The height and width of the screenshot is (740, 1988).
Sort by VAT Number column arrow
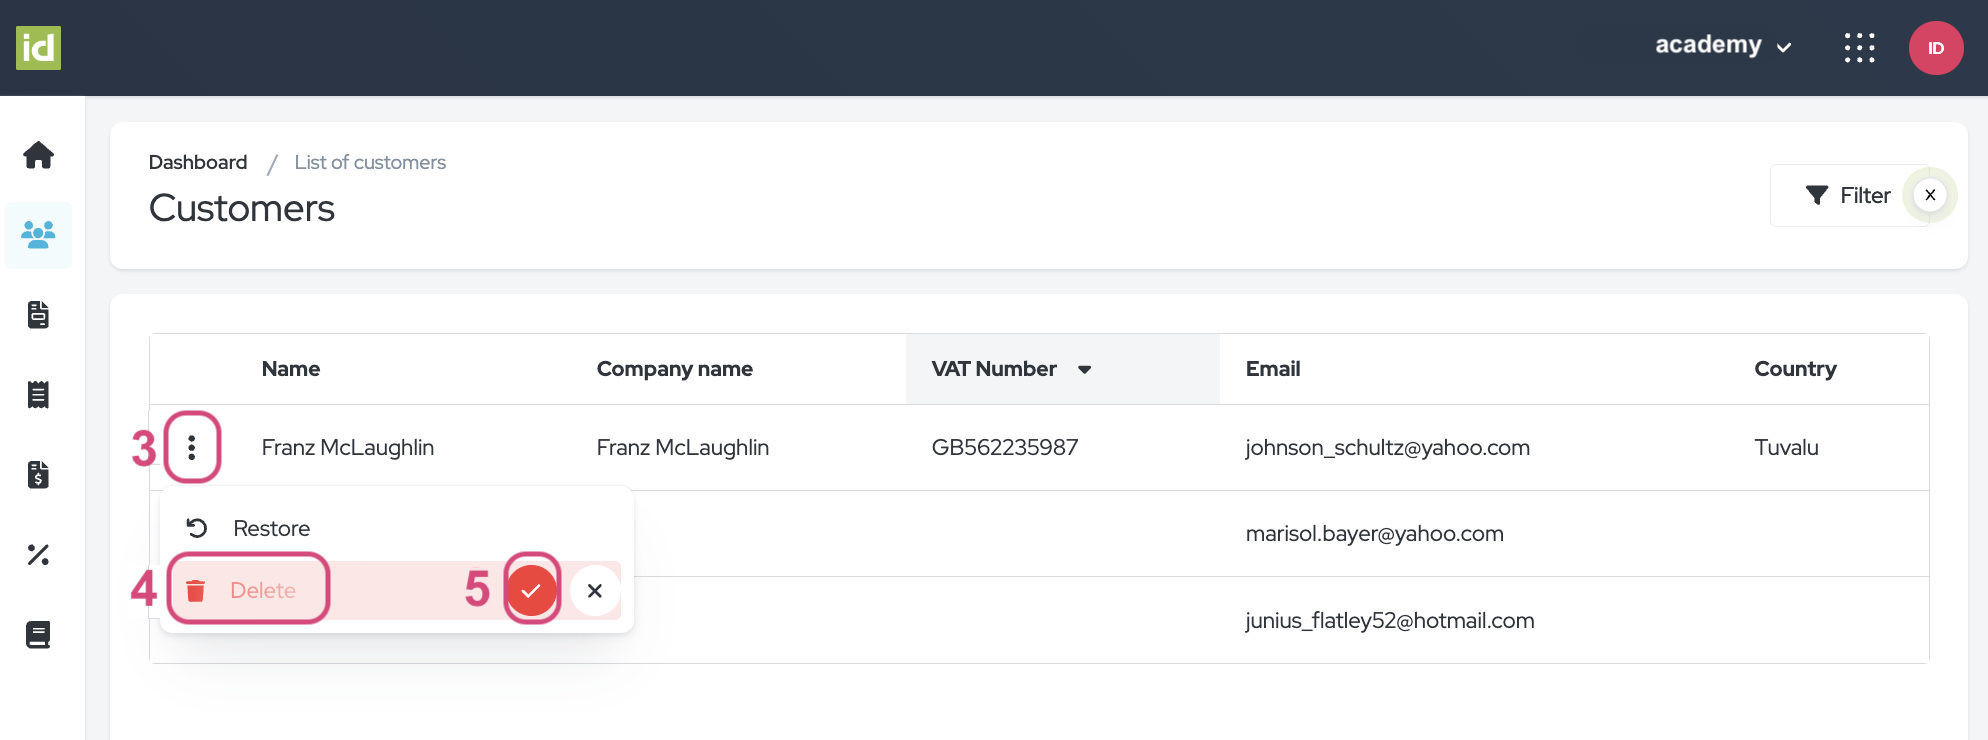[1084, 370]
